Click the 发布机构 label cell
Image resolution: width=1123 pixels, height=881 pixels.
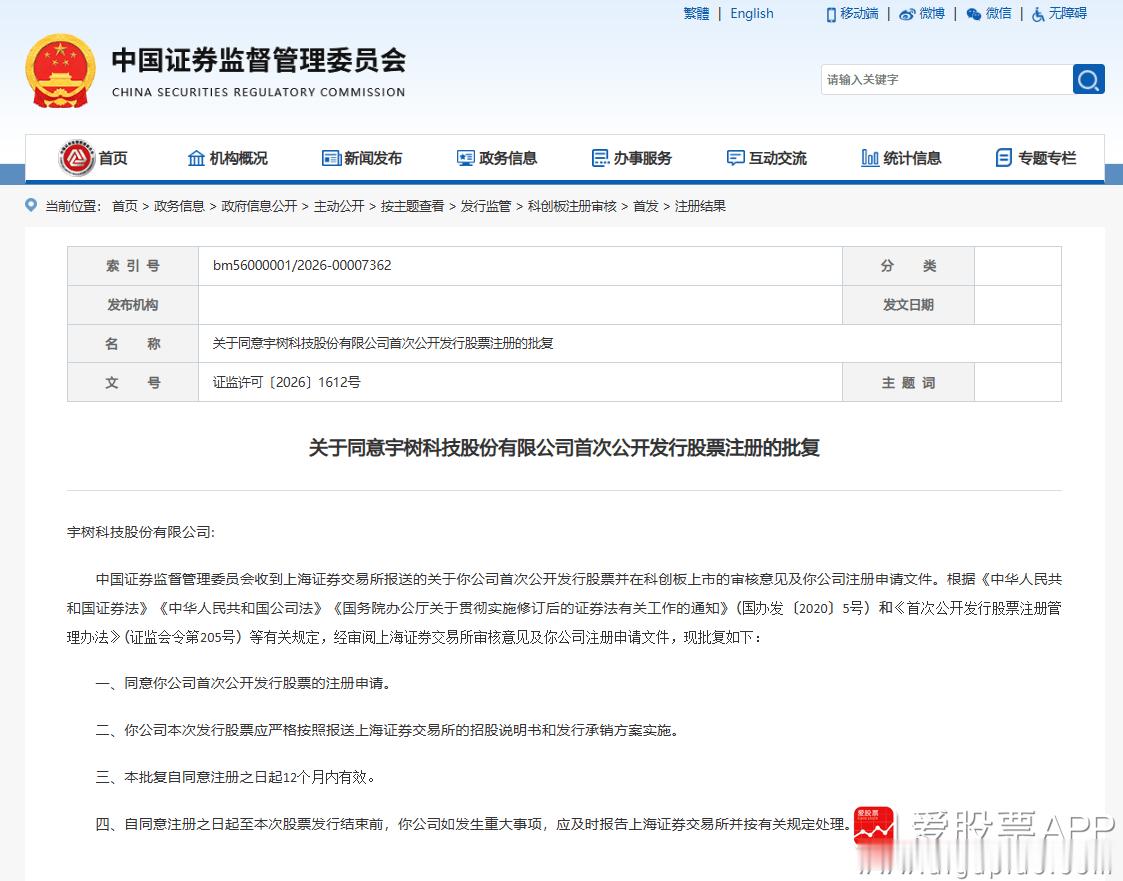pyautogui.click(x=132, y=305)
